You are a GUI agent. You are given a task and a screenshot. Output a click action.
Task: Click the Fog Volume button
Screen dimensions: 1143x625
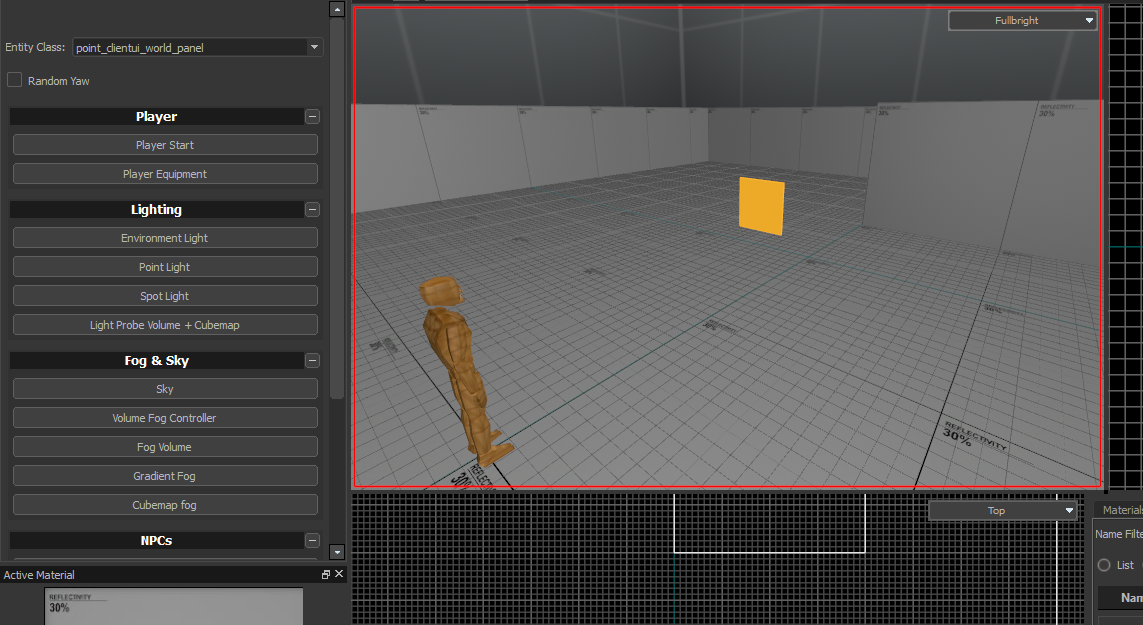tap(165, 447)
